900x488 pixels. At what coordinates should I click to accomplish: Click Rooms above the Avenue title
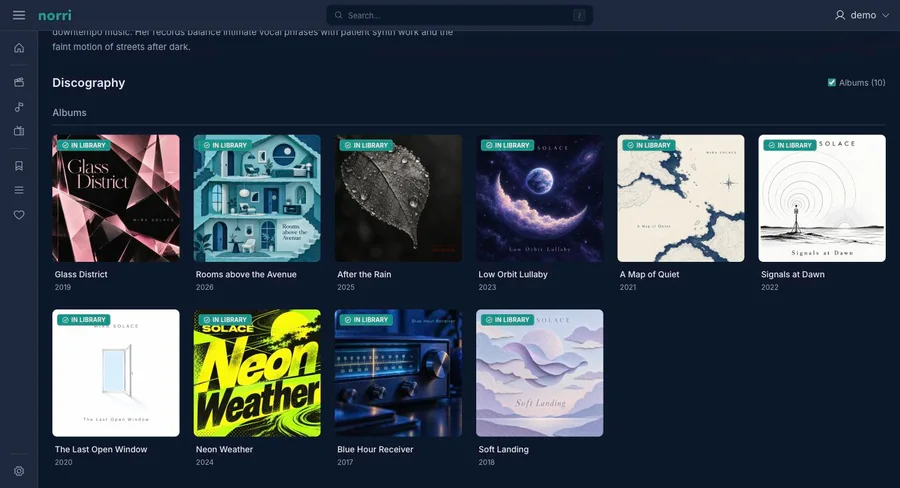click(x=246, y=274)
